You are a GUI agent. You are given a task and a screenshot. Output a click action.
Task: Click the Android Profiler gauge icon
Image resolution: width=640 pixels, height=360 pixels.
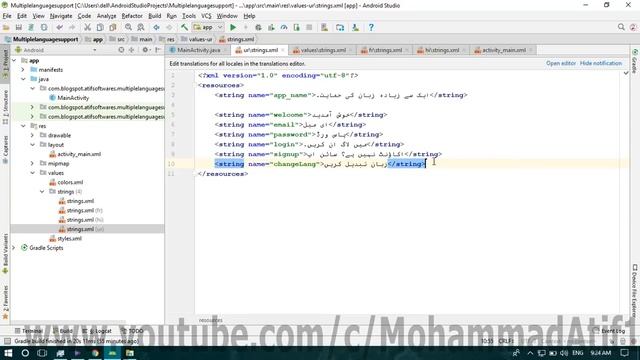(x=284, y=27)
